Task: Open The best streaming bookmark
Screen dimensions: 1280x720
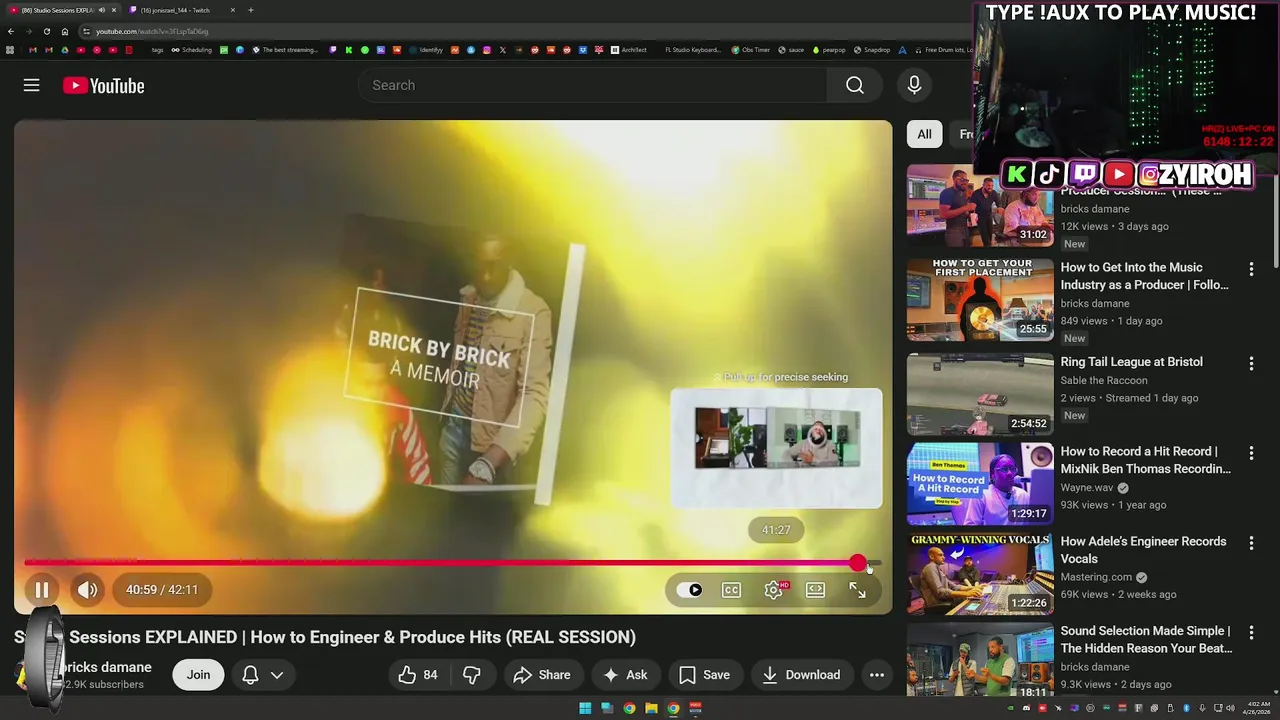Action: click(285, 50)
